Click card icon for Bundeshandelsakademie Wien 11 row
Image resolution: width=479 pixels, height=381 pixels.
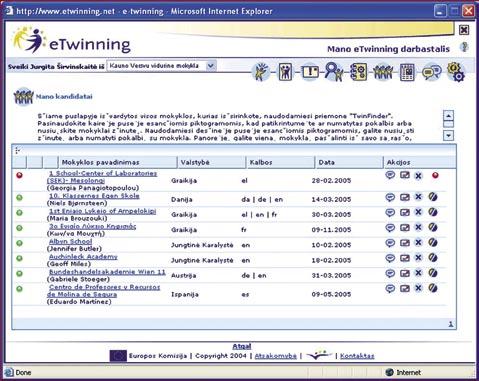click(x=405, y=273)
